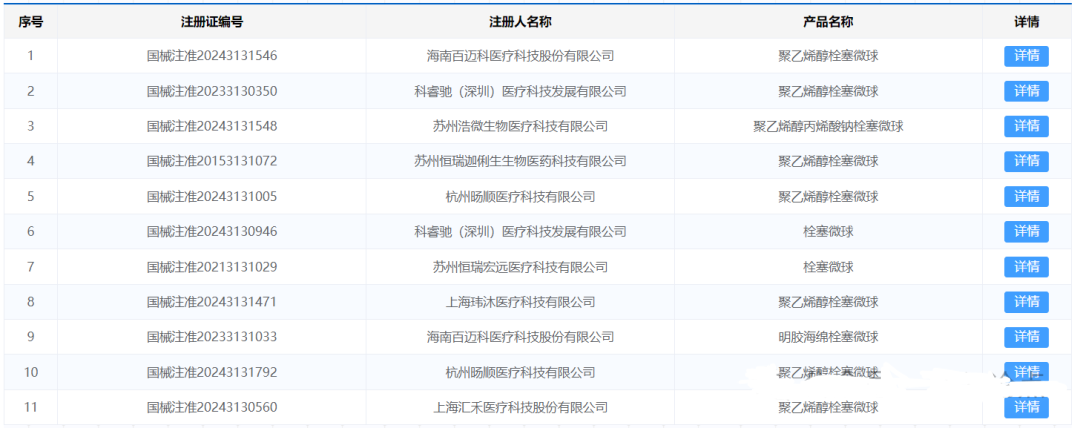Click 详情 button for row 1 (国械注准20243131546)

pyautogui.click(x=1026, y=56)
